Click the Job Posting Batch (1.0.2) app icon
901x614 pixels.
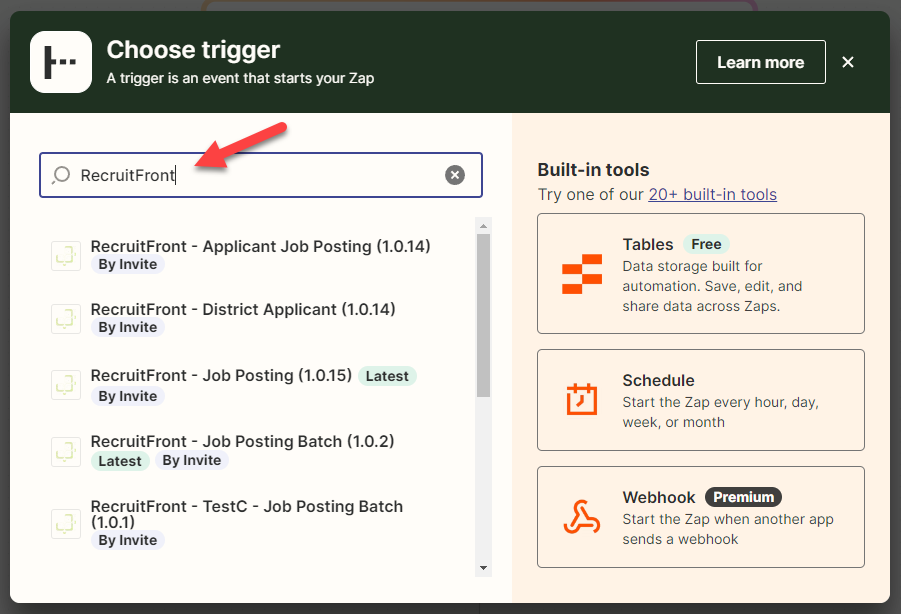point(66,451)
